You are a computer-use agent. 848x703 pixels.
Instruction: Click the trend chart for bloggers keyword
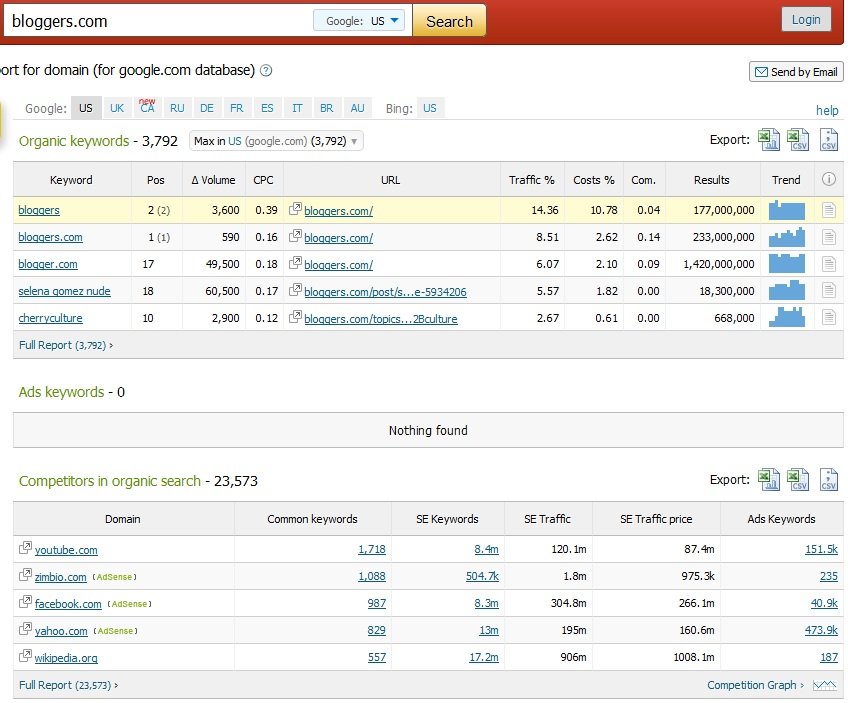(787, 210)
